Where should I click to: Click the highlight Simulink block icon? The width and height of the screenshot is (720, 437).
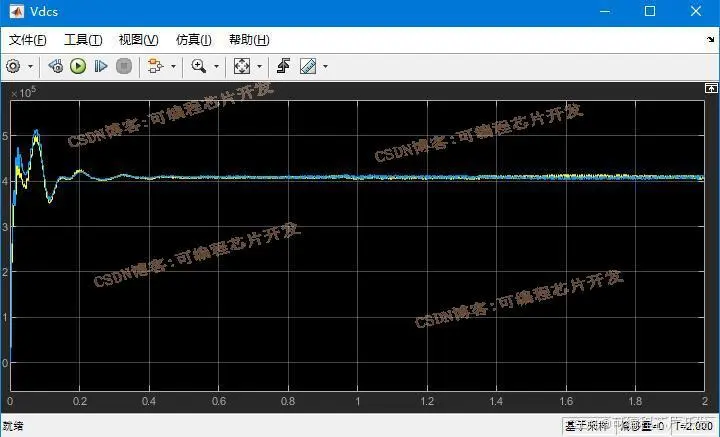click(x=156, y=66)
